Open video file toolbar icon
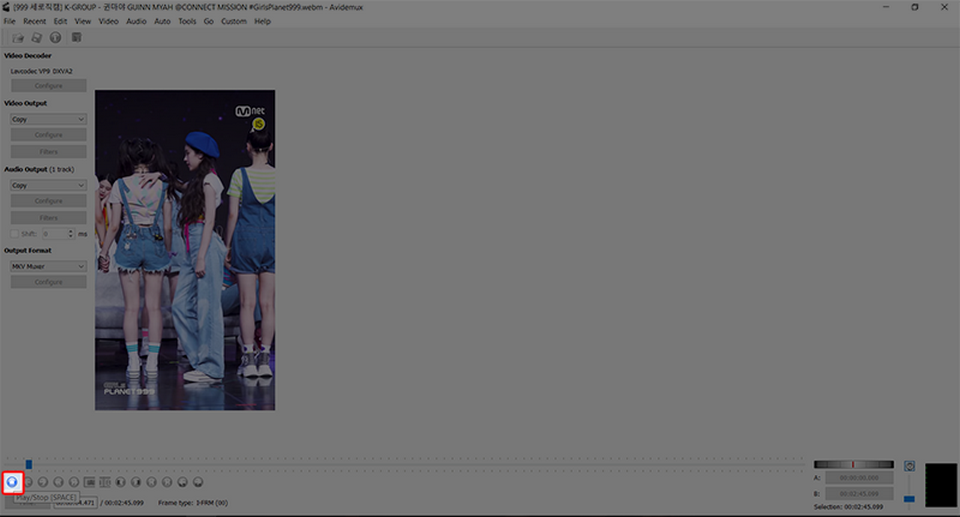Image resolution: width=960 pixels, height=517 pixels. tap(18, 37)
